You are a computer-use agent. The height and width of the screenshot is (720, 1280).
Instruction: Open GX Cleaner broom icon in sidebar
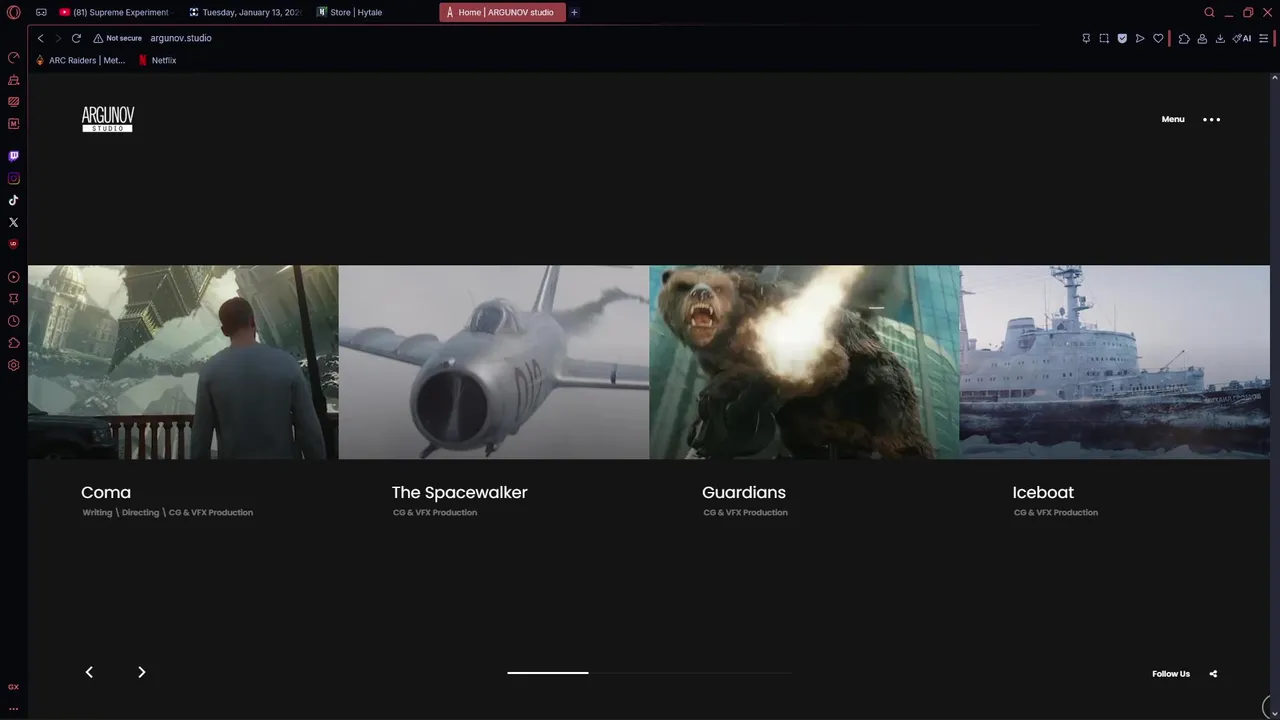pyautogui.click(x=13, y=80)
